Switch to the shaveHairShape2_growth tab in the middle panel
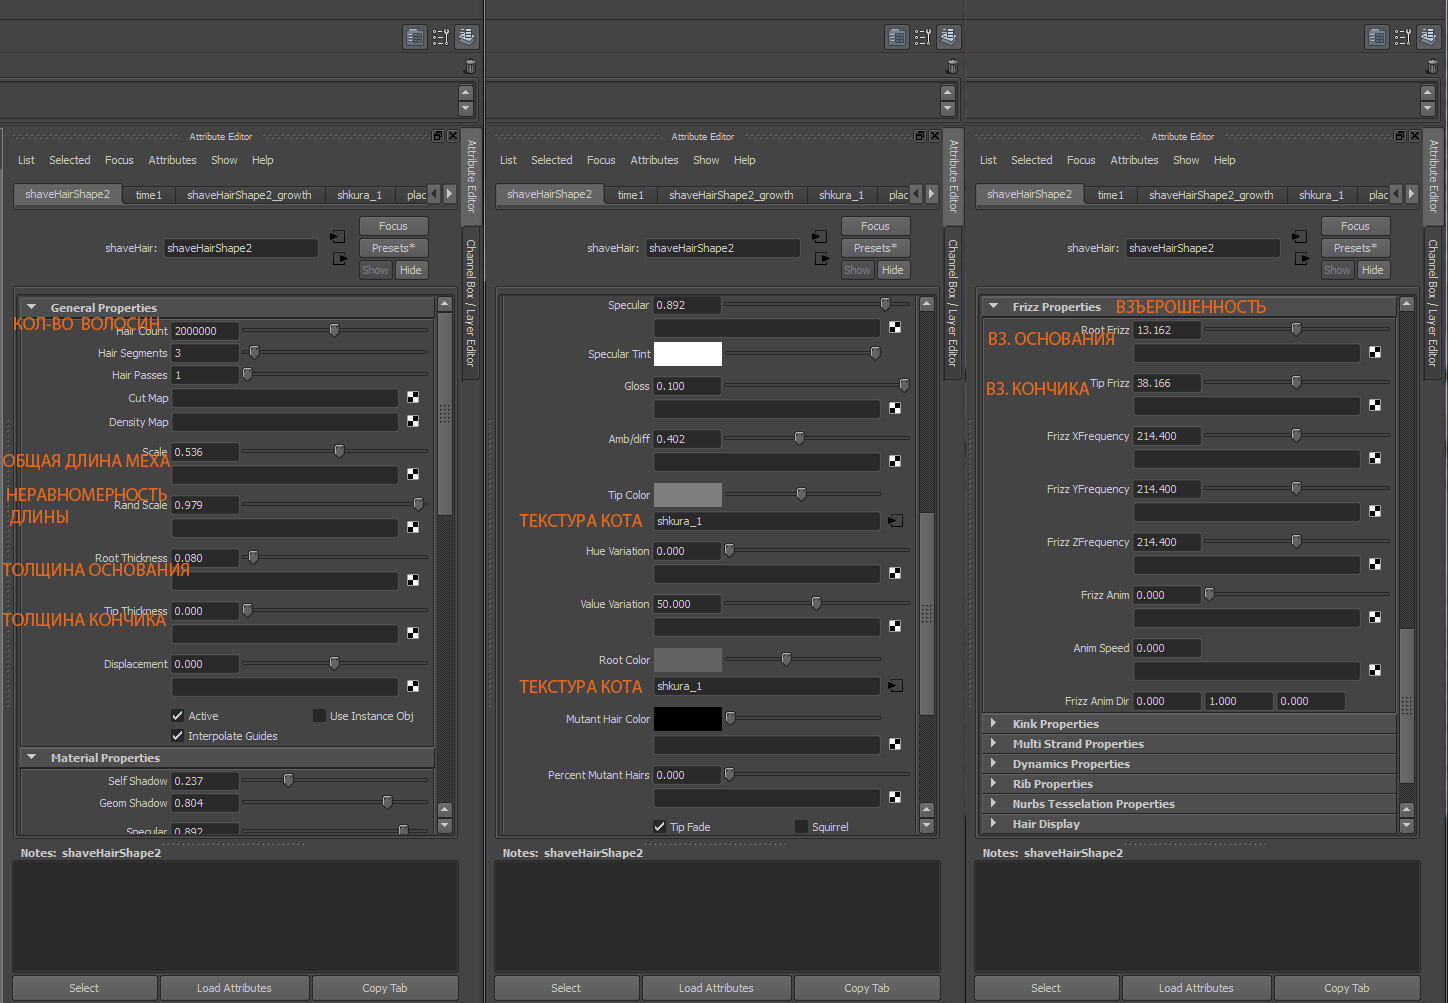The height and width of the screenshot is (1003, 1448). [731, 195]
